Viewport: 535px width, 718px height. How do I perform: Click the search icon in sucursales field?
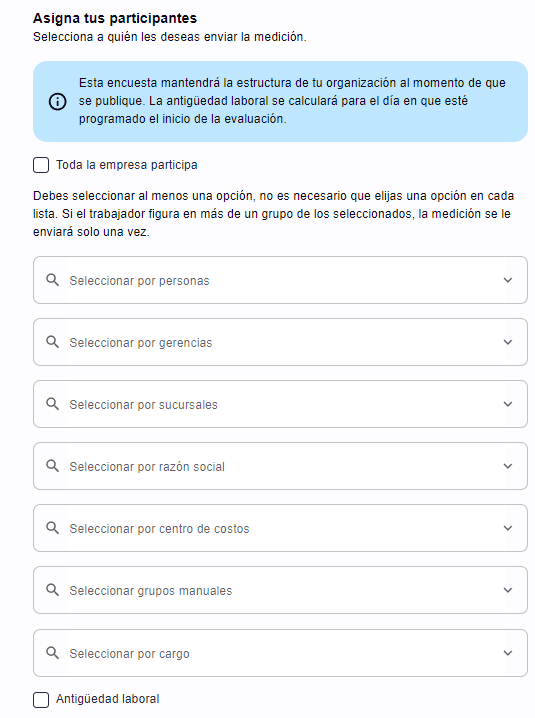[53, 404]
